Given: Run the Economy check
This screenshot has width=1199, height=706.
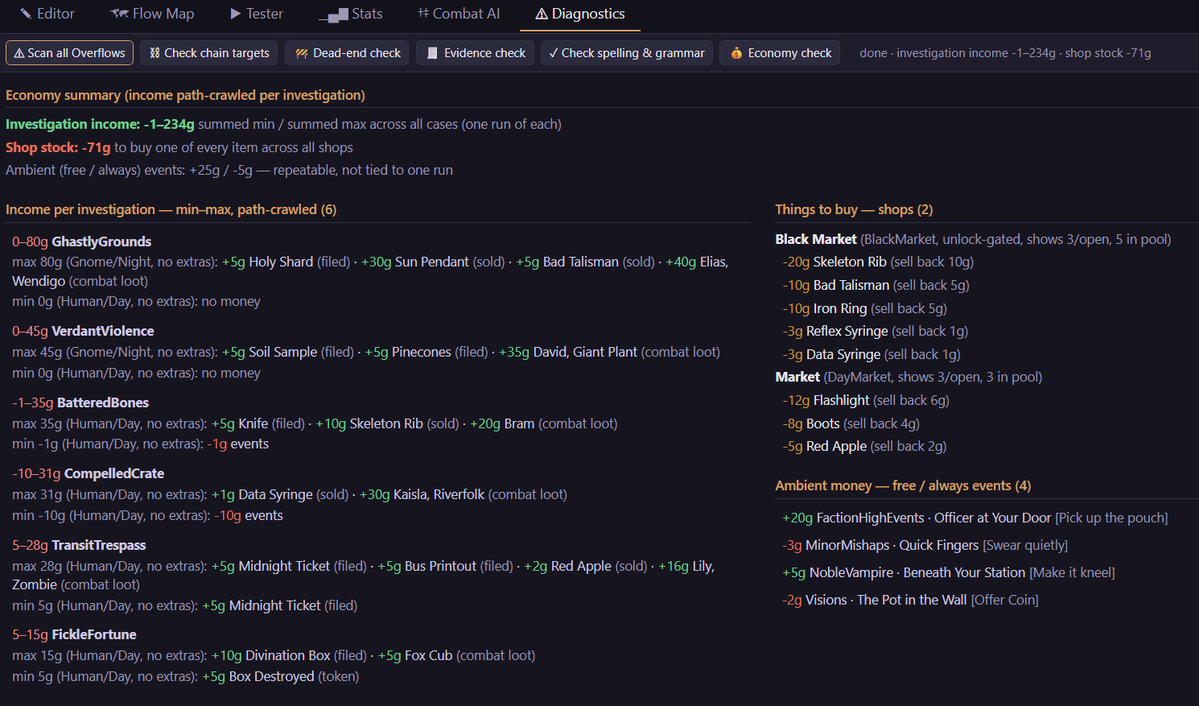Looking at the screenshot, I should coord(780,53).
